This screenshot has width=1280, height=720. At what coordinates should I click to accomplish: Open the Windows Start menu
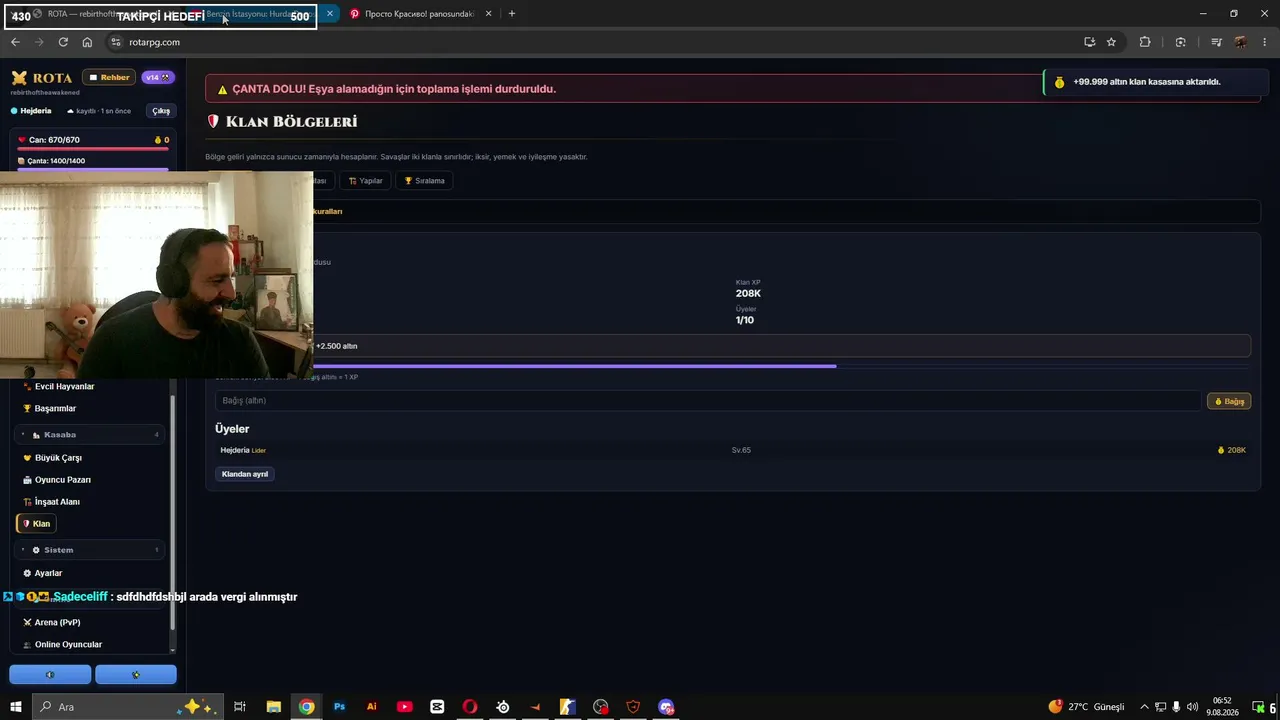click(x=15, y=707)
